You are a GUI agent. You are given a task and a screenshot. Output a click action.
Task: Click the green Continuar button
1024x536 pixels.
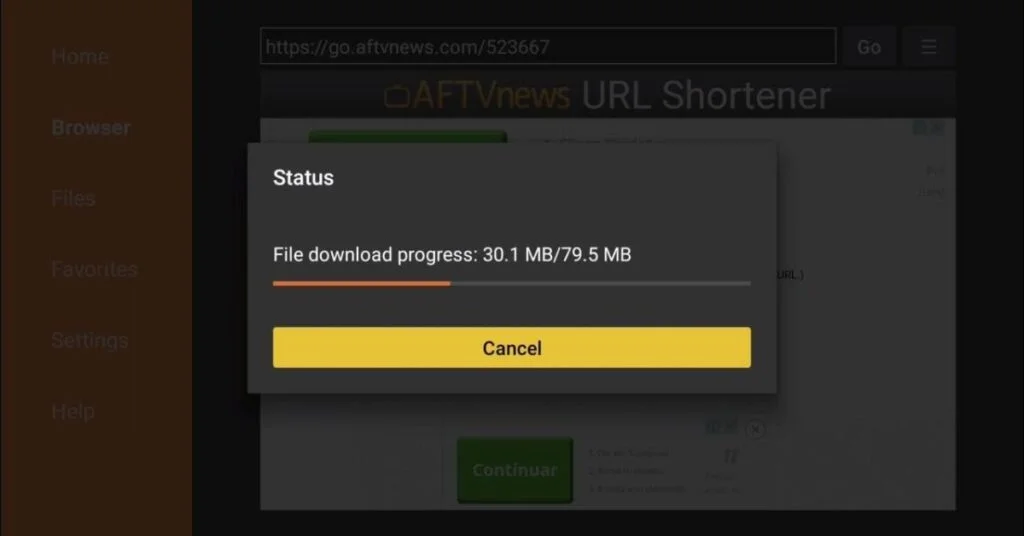click(515, 470)
